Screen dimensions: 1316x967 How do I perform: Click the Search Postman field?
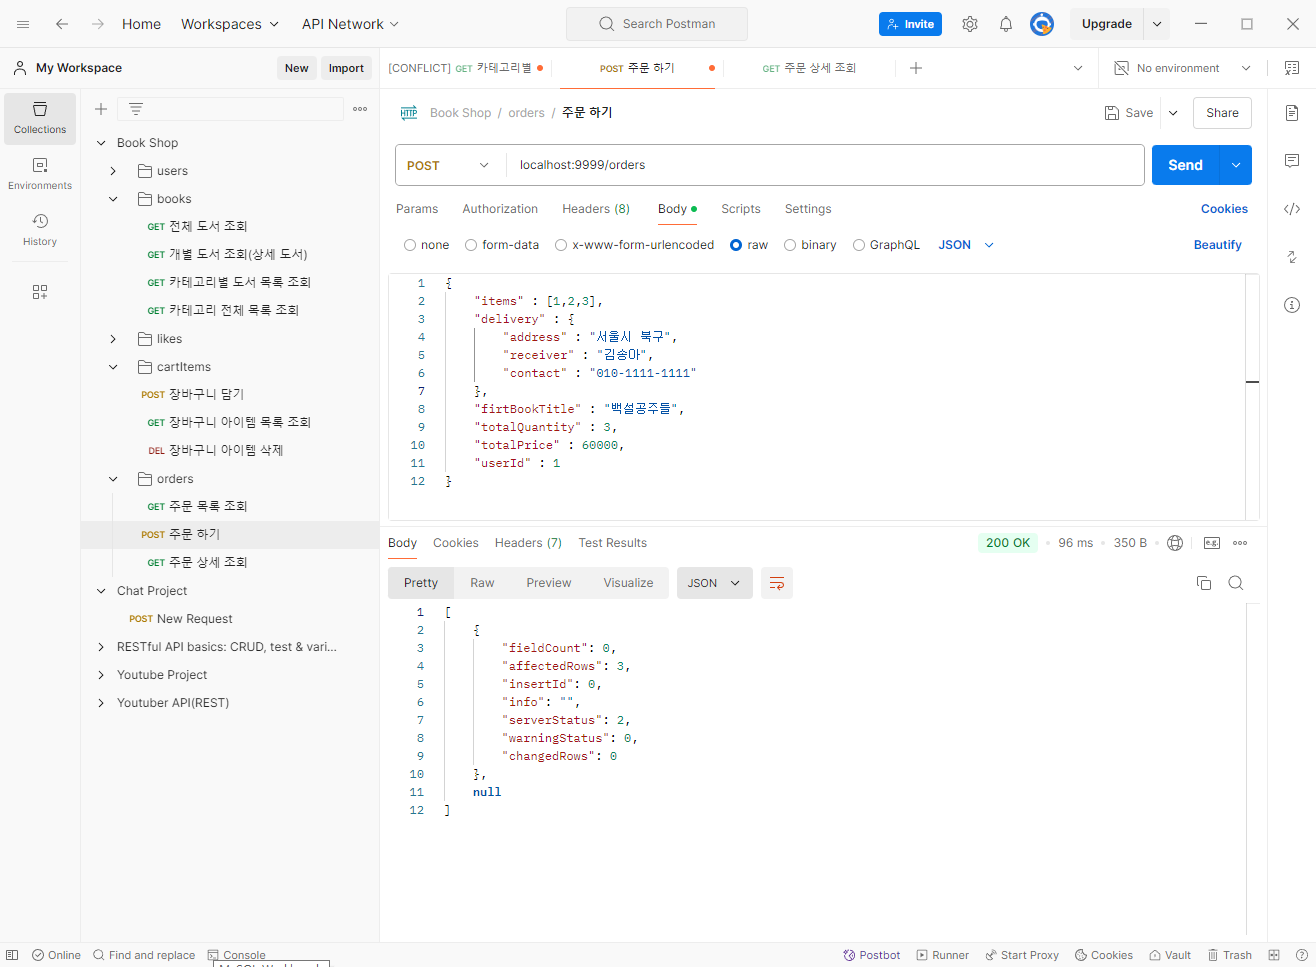[657, 24]
